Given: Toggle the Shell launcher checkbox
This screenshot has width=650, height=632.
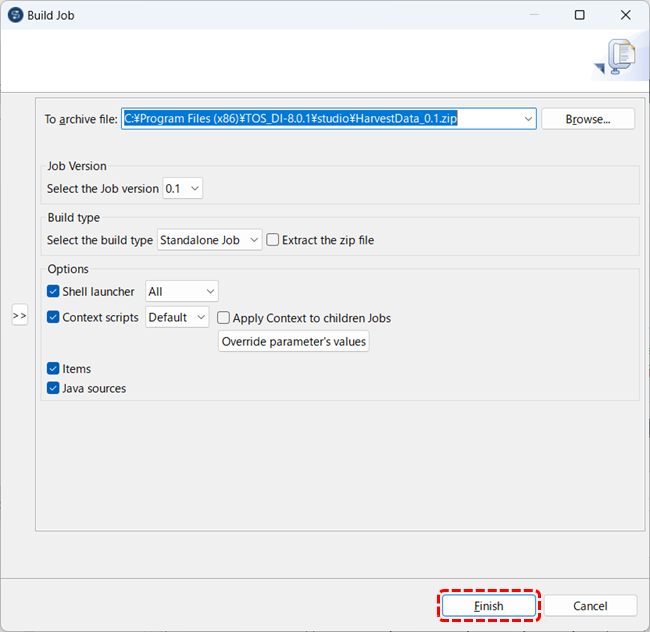Looking at the screenshot, I should pyautogui.click(x=53, y=291).
